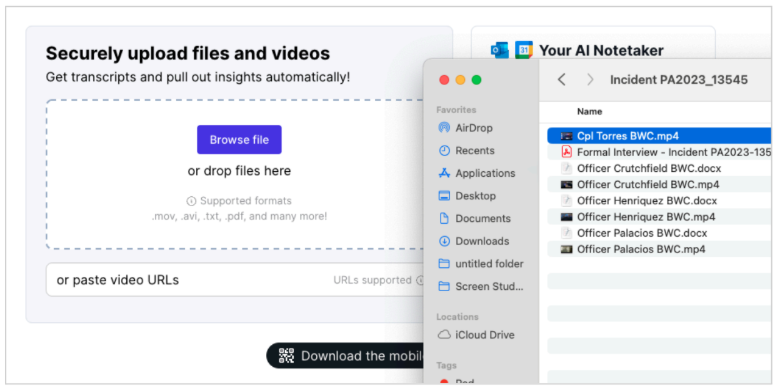The image size is (776, 390).
Task: Sort by the Name column header
Action: click(589, 112)
